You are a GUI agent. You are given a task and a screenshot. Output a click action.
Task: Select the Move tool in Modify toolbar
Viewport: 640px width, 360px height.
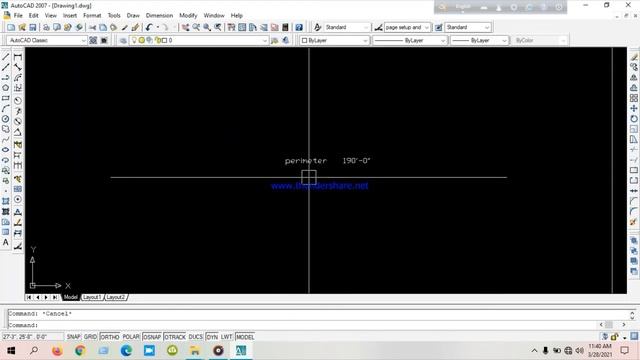point(633,109)
